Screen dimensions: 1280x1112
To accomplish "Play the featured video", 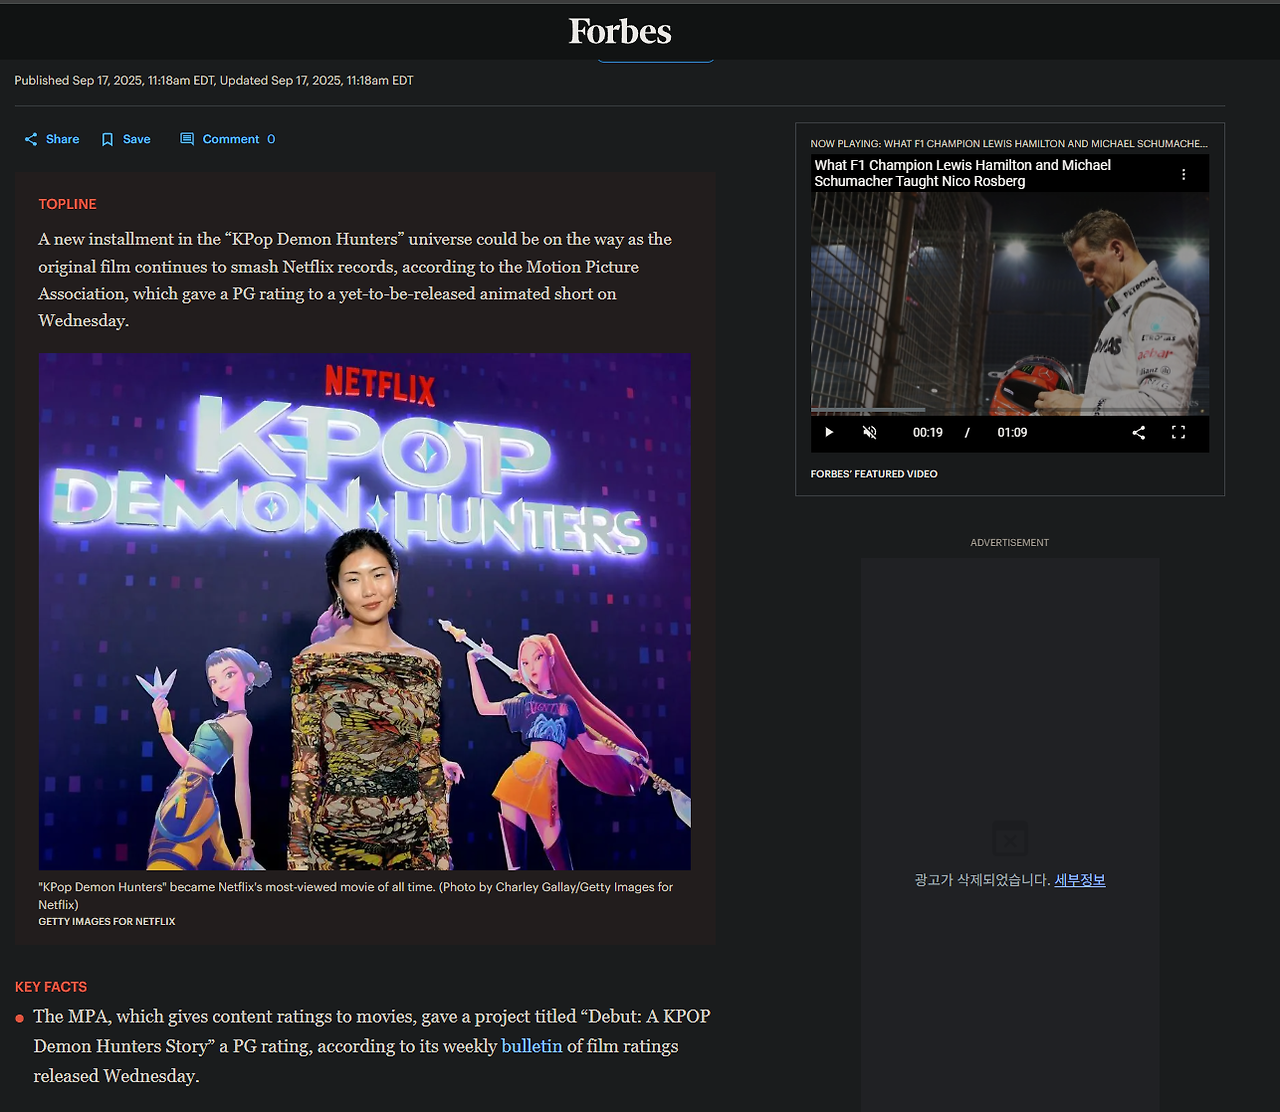I will [829, 432].
